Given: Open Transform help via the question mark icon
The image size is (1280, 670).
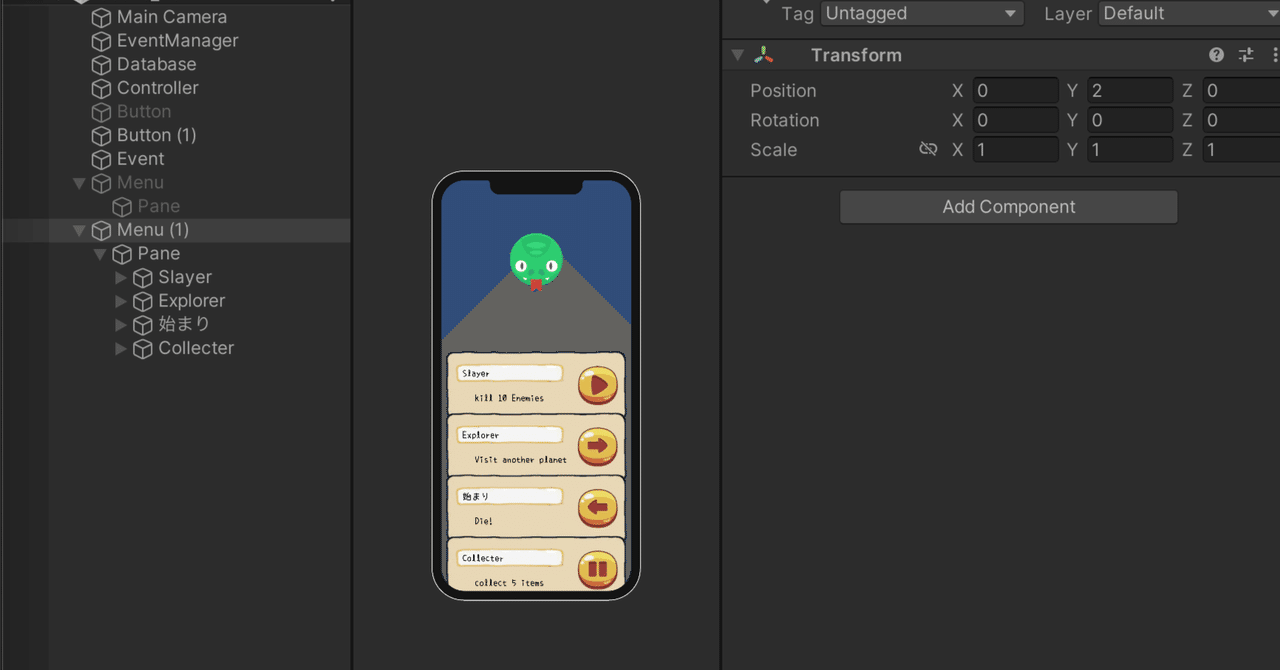Looking at the screenshot, I should 1216,55.
